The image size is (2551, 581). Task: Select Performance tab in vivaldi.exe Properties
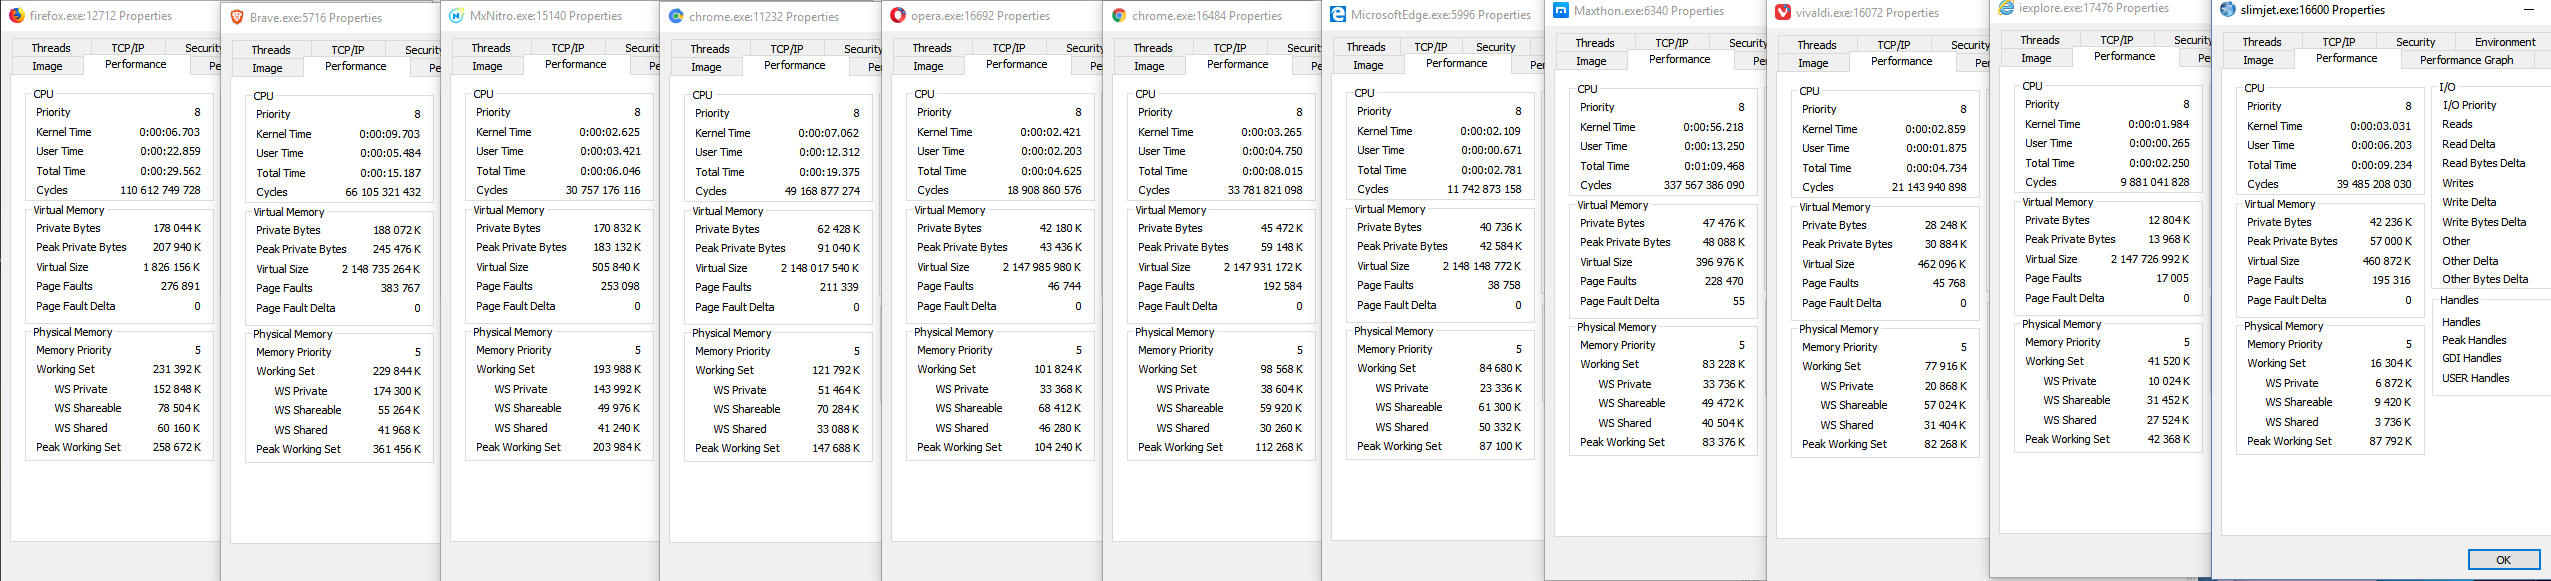[x=1901, y=61]
